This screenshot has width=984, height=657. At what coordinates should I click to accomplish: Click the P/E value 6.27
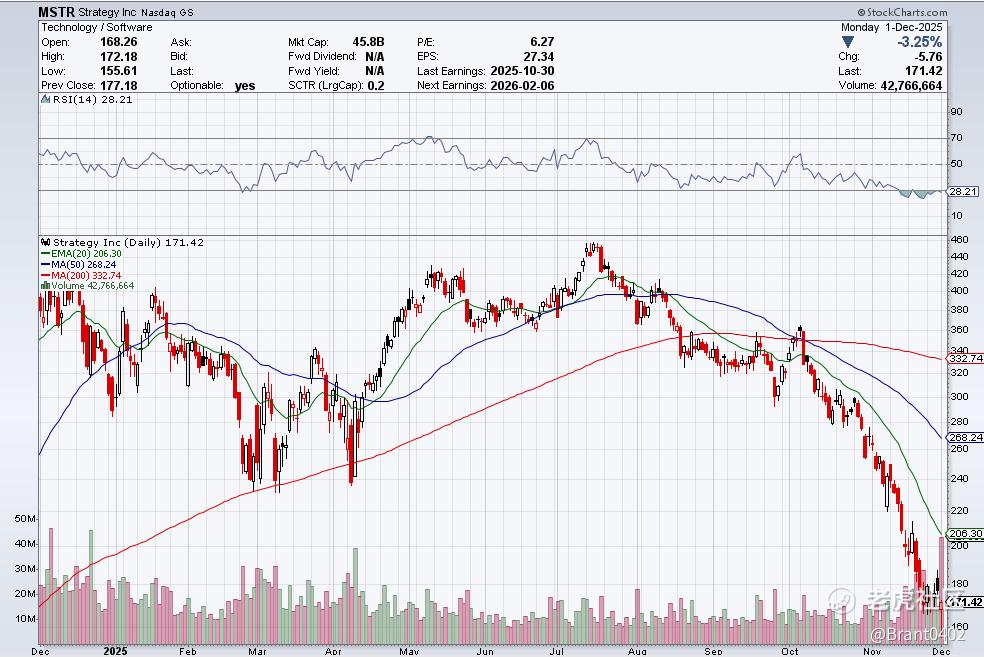click(542, 41)
